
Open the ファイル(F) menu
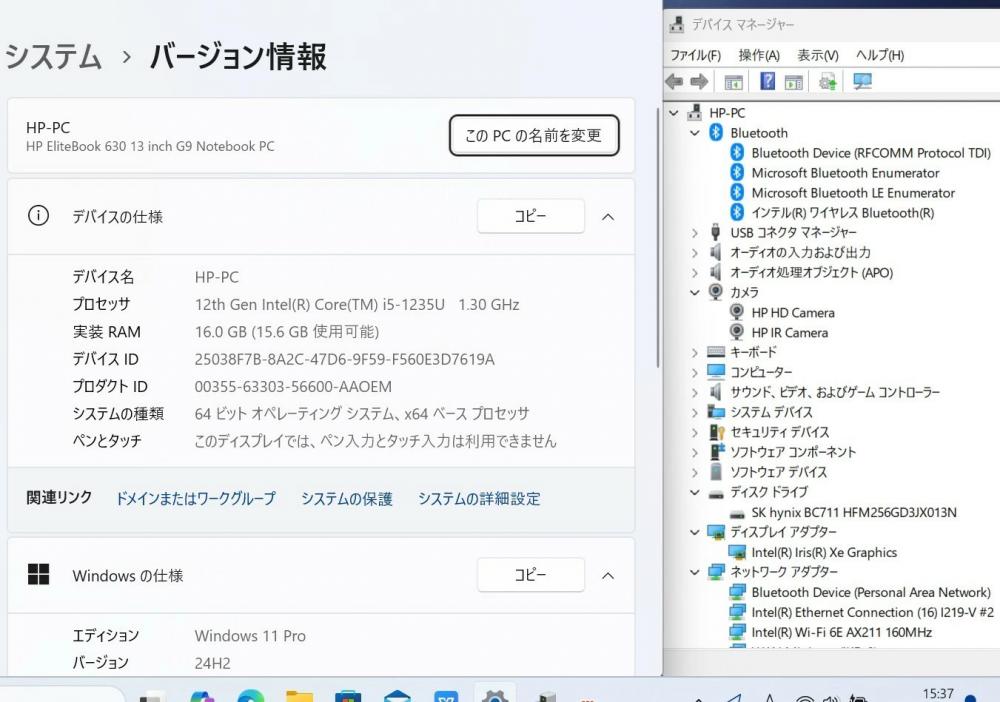click(x=695, y=55)
